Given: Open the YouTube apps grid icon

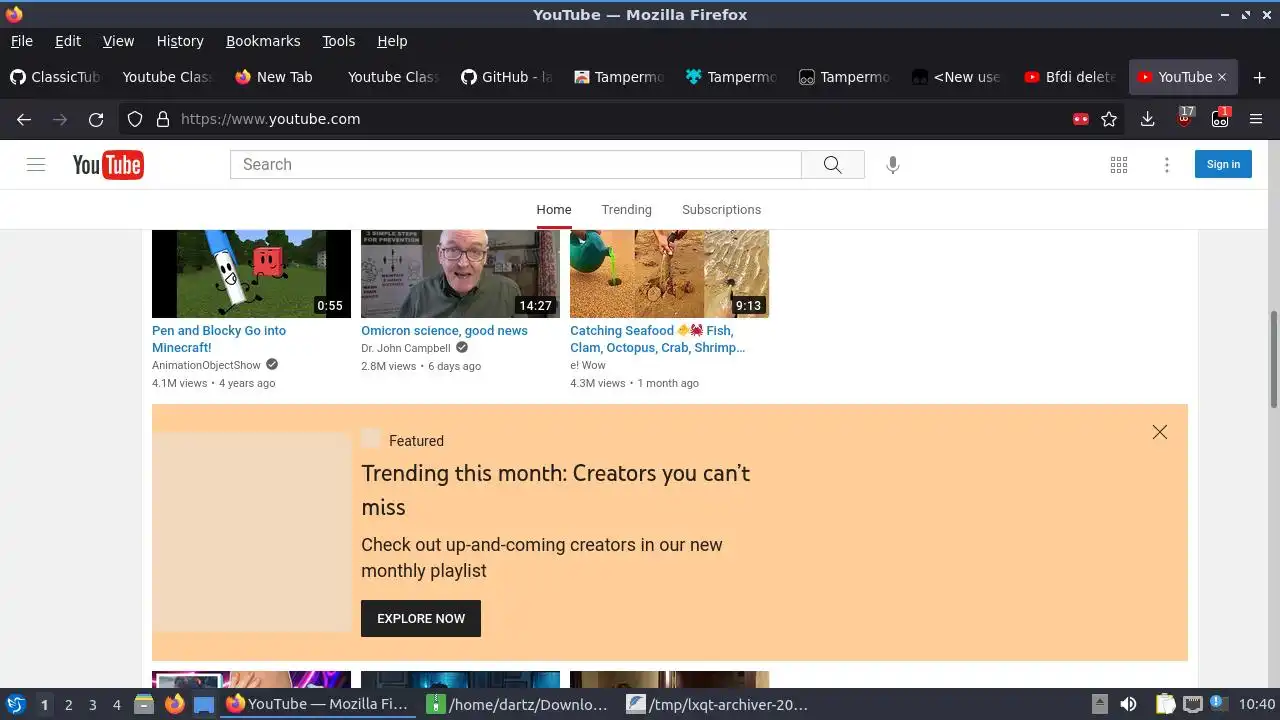Looking at the screenshot, I should [1119, 165].
